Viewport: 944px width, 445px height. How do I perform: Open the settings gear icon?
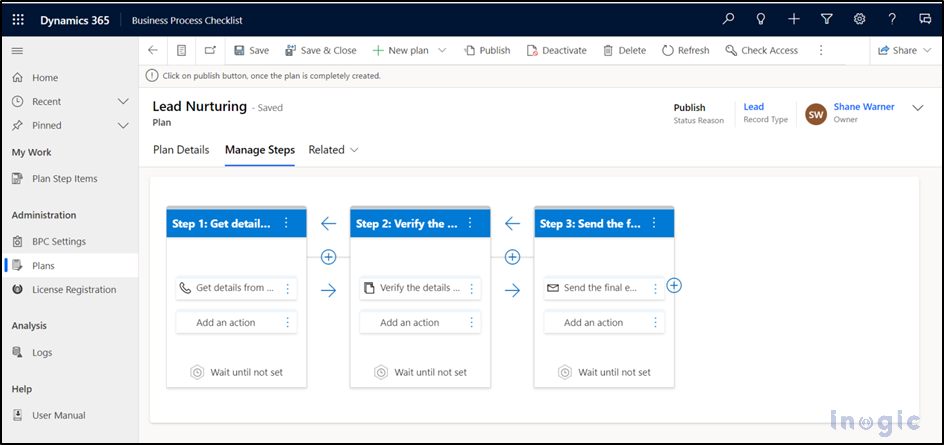point(859,20)
